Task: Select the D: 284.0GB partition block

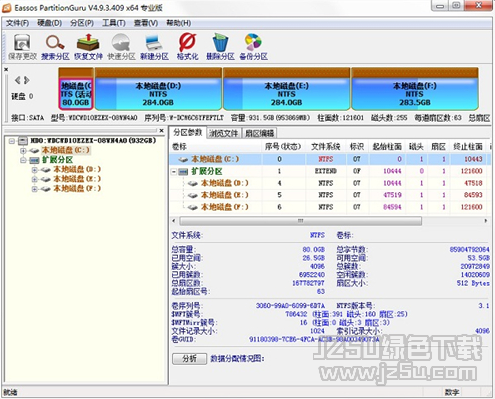Action: [158, 89]
